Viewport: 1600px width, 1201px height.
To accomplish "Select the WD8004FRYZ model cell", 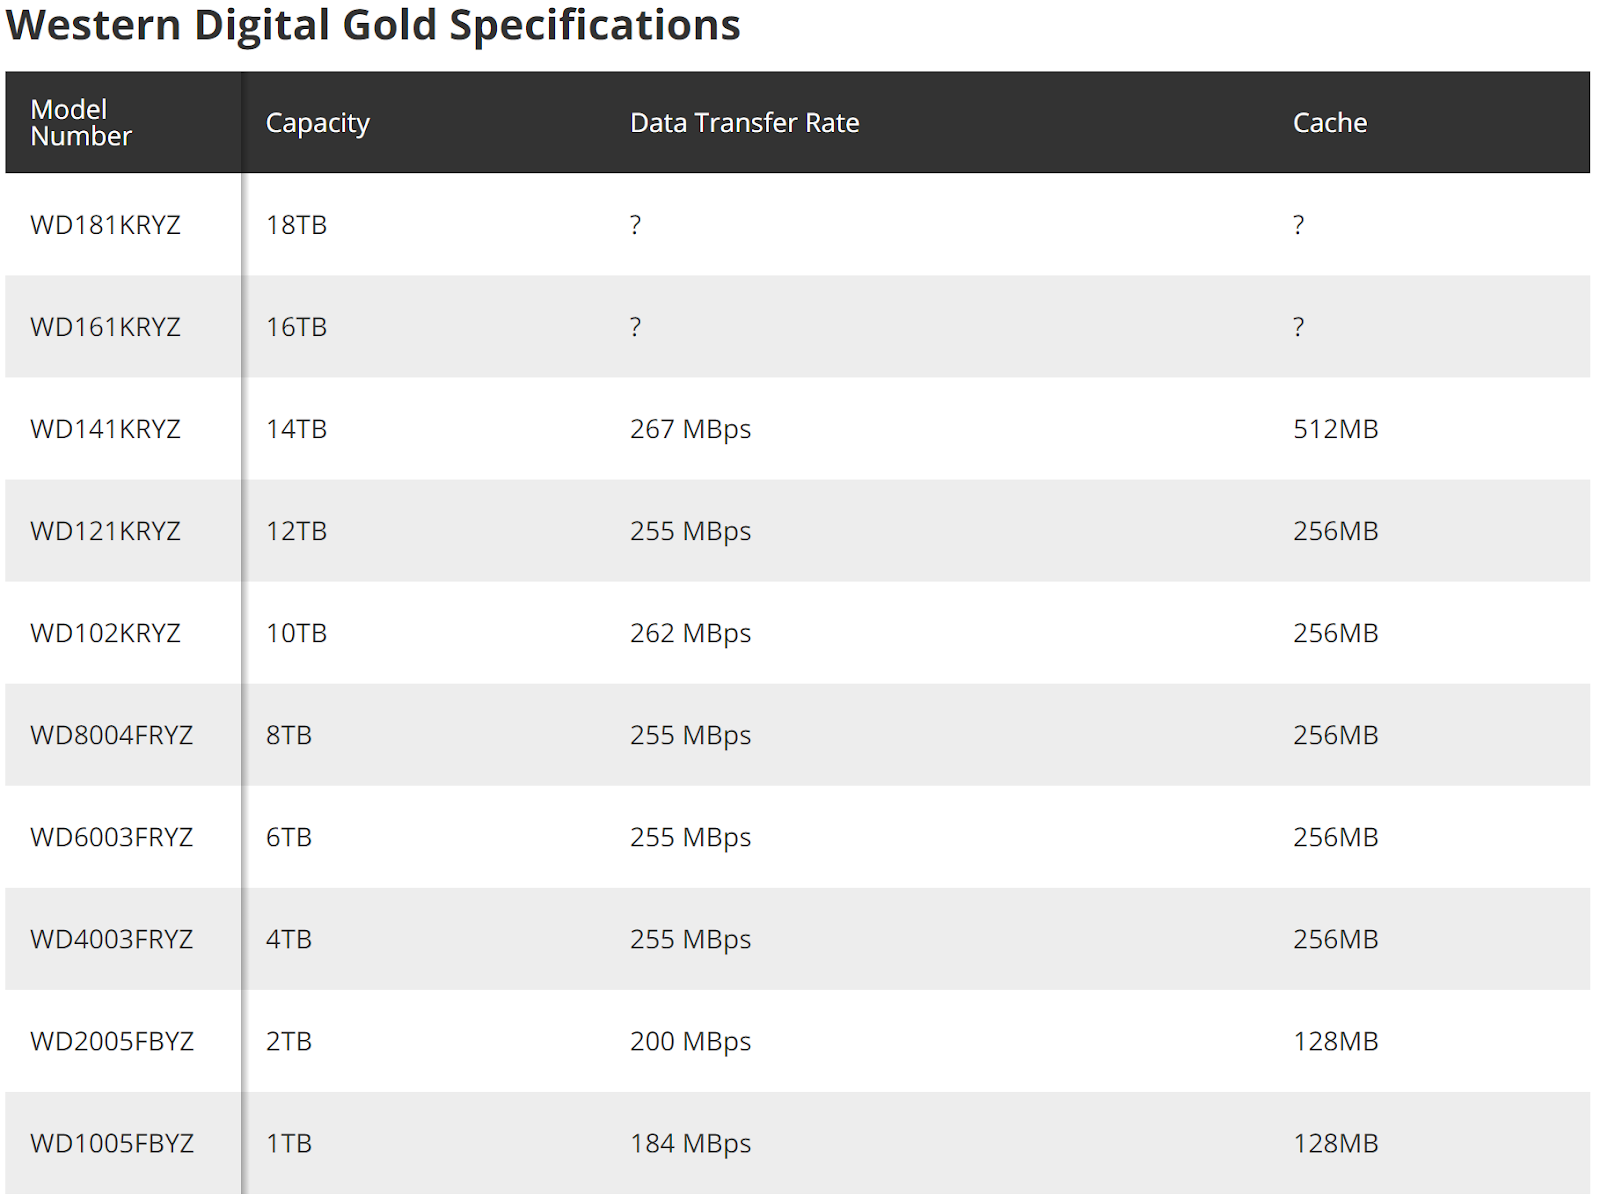I will 111,735.
